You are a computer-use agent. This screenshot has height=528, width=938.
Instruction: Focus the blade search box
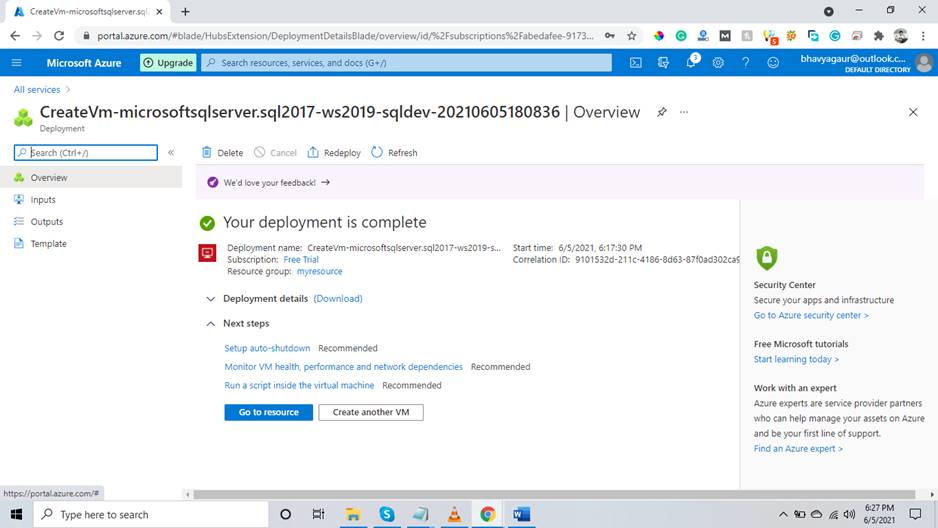(86, 152)
